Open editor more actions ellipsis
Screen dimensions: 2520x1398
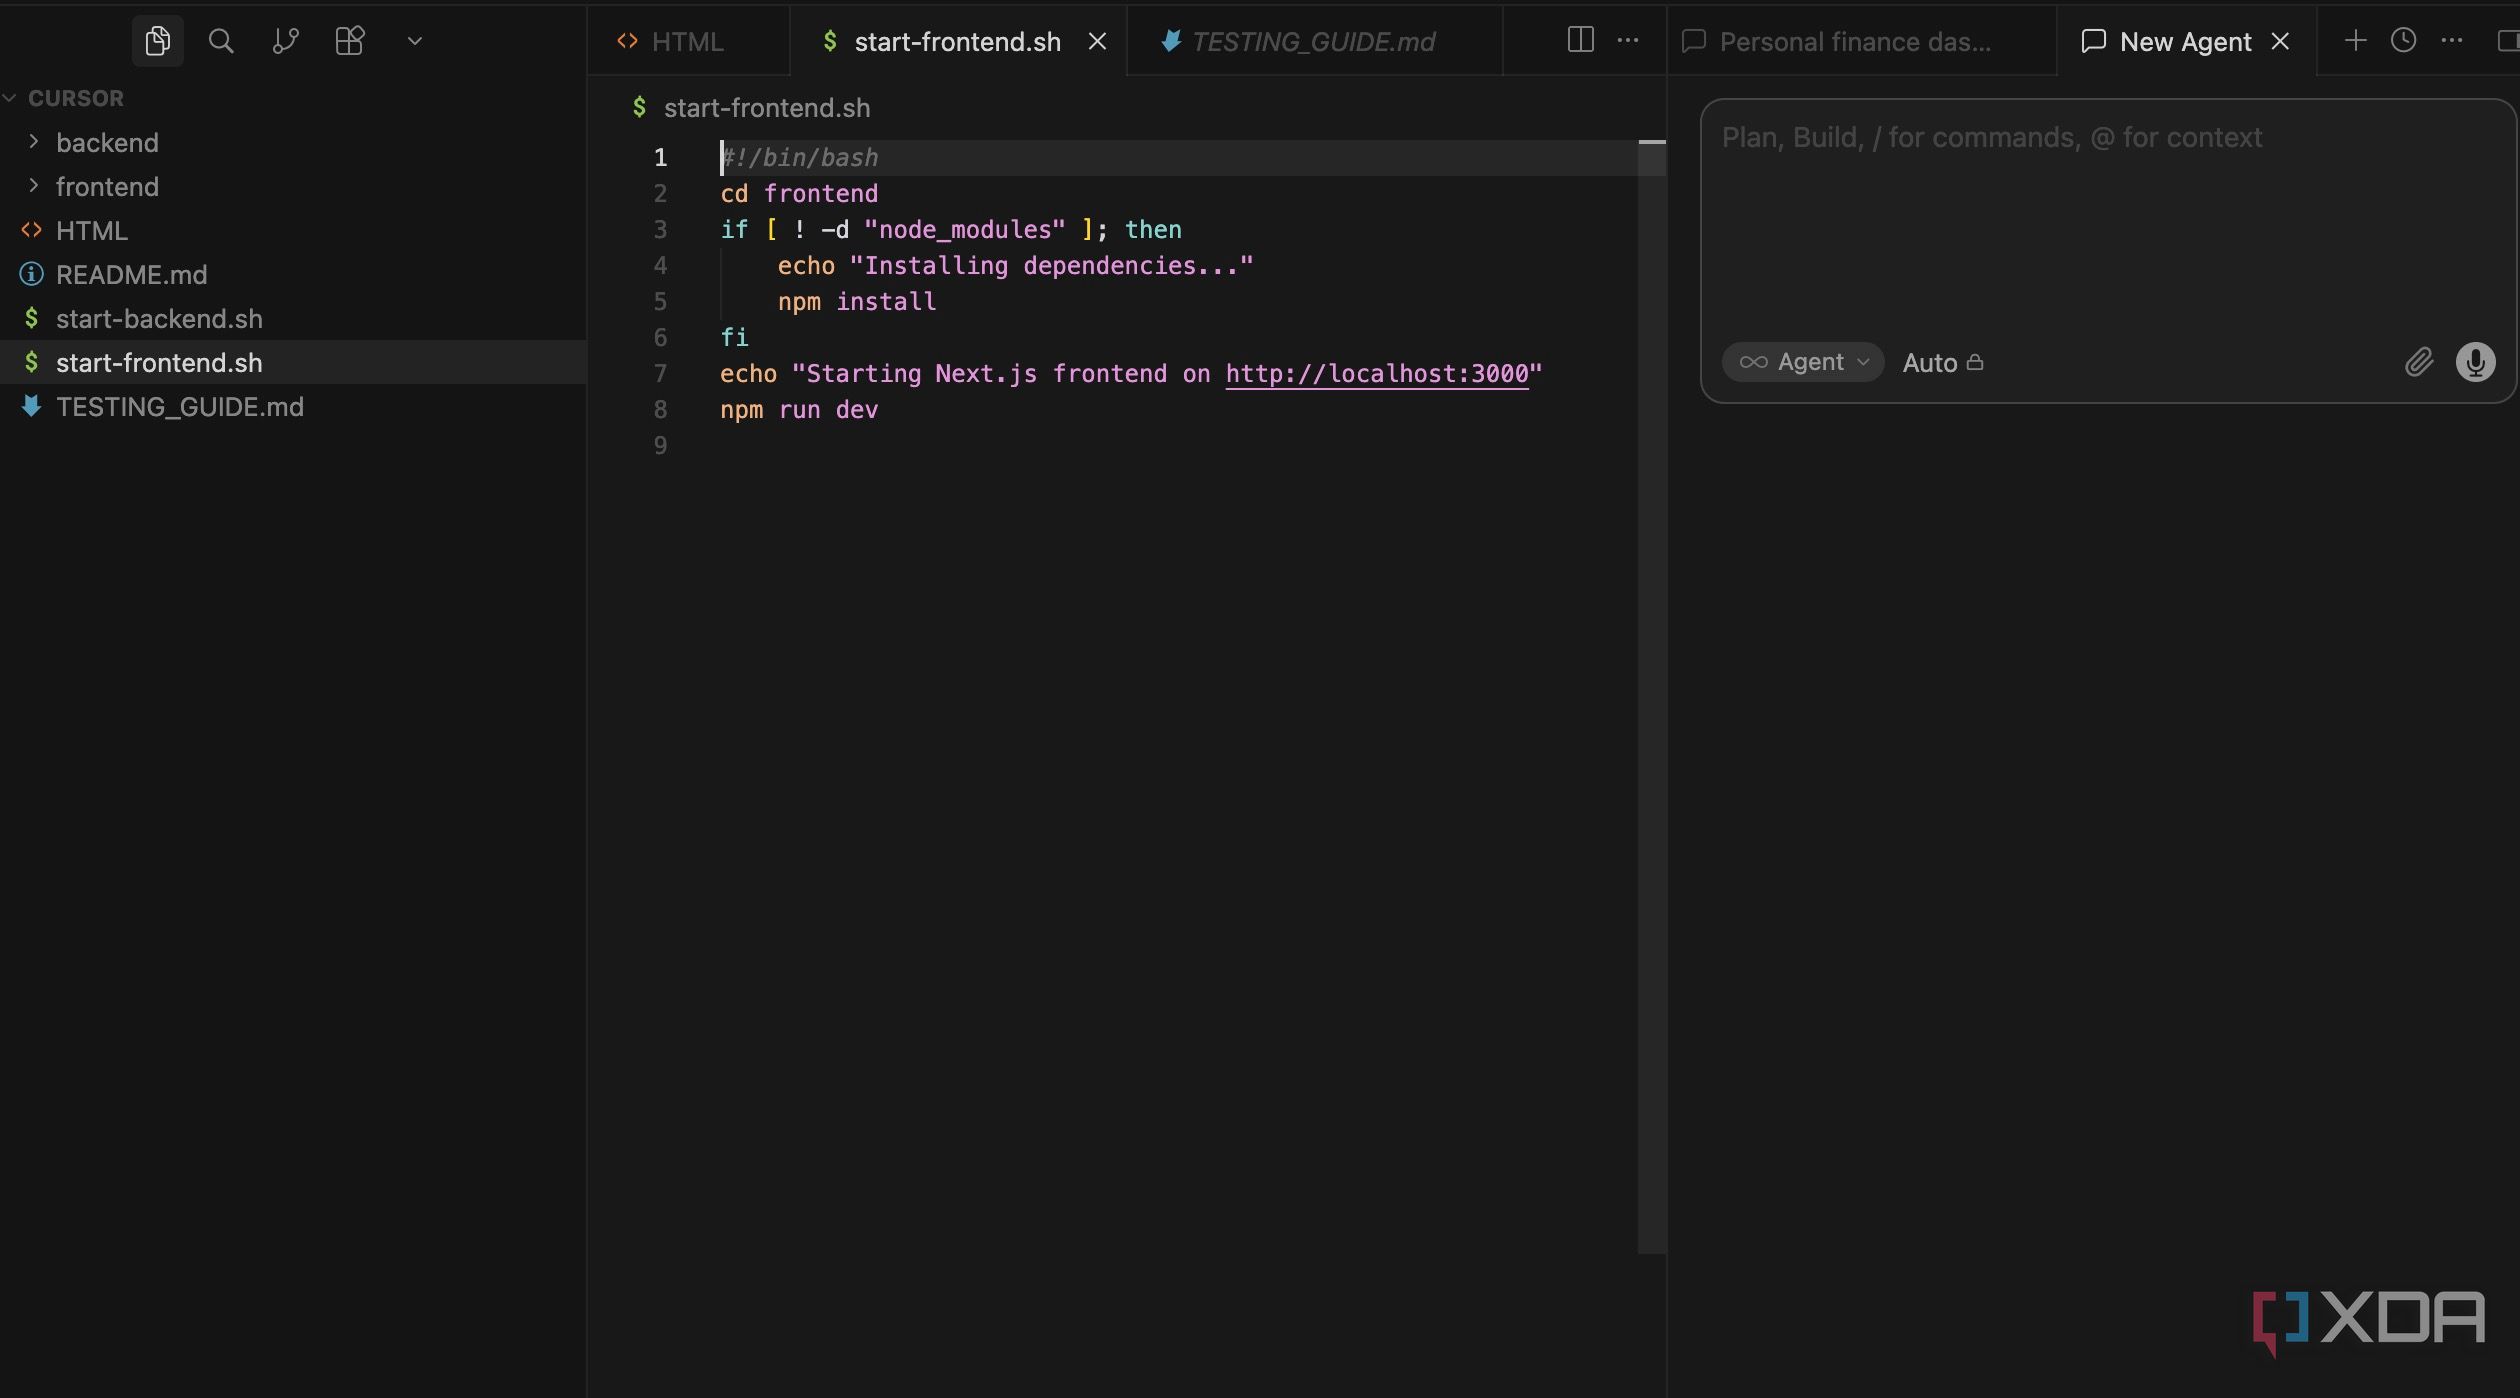click(x=1628, y=40)
